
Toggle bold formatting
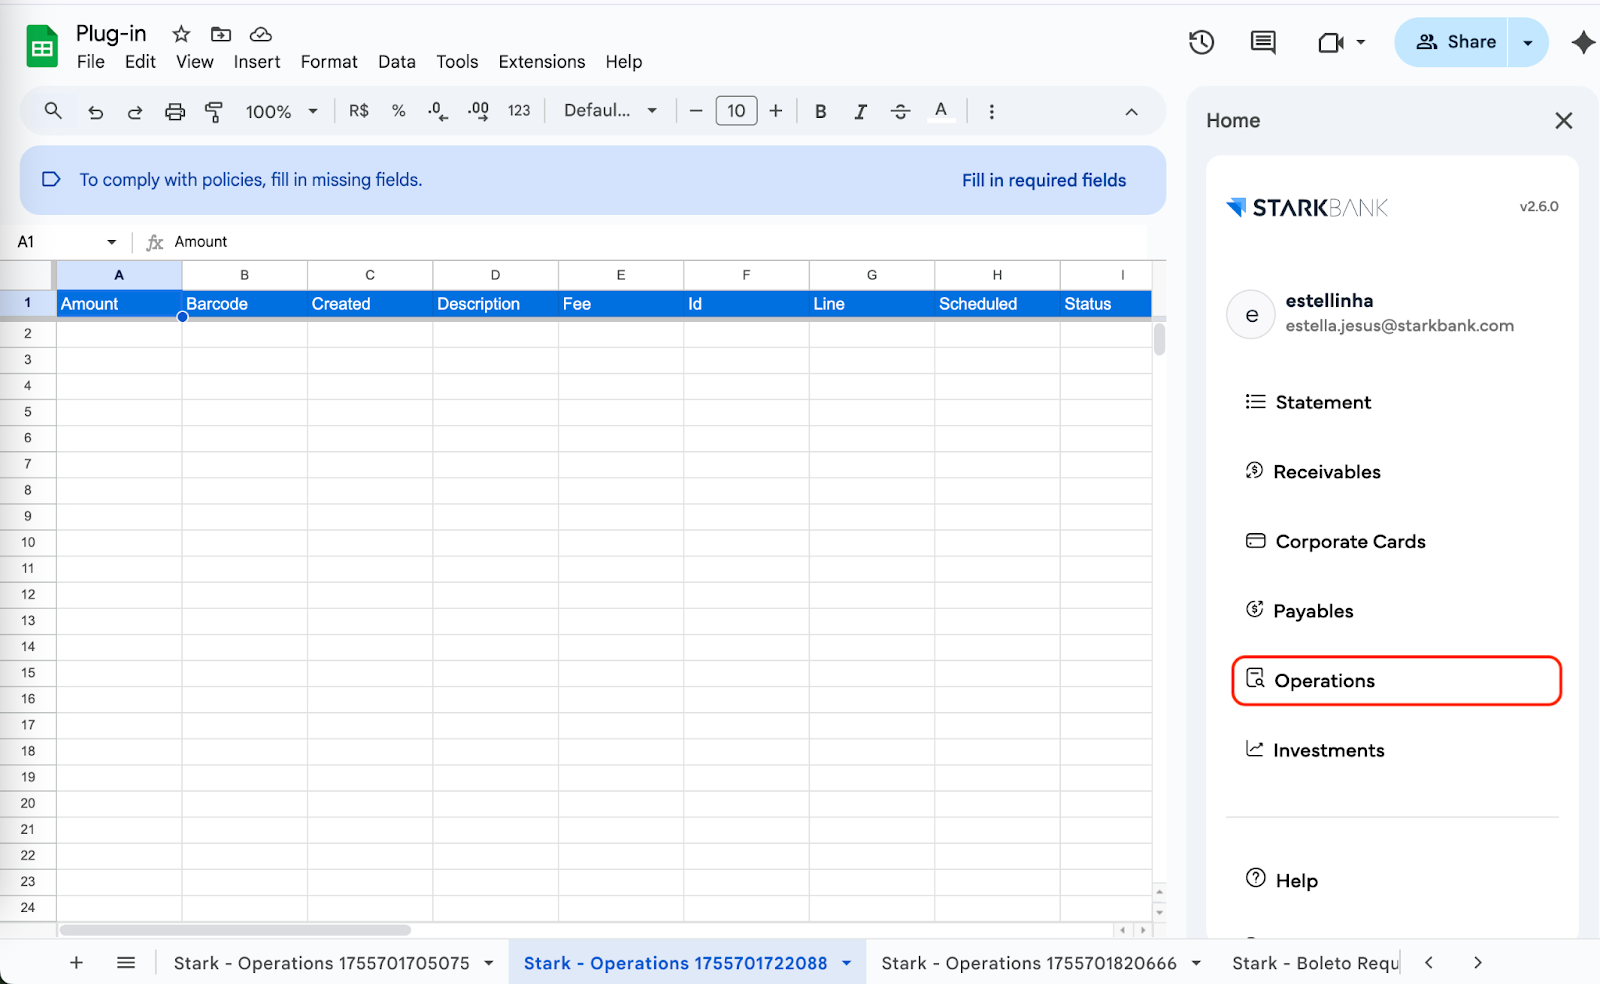point(820,112)
